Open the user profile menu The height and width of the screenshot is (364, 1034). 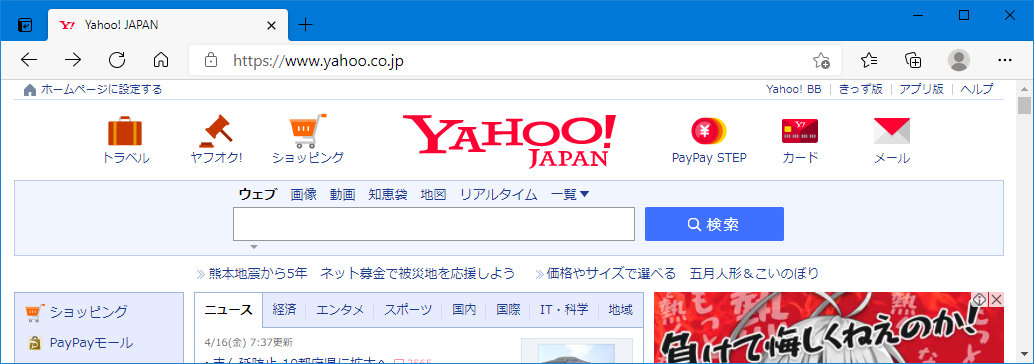click(x=958, y=61)
